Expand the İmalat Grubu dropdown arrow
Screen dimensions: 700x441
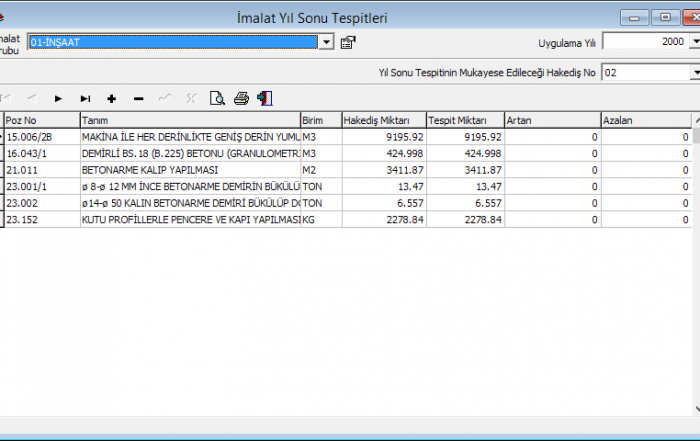326,42
